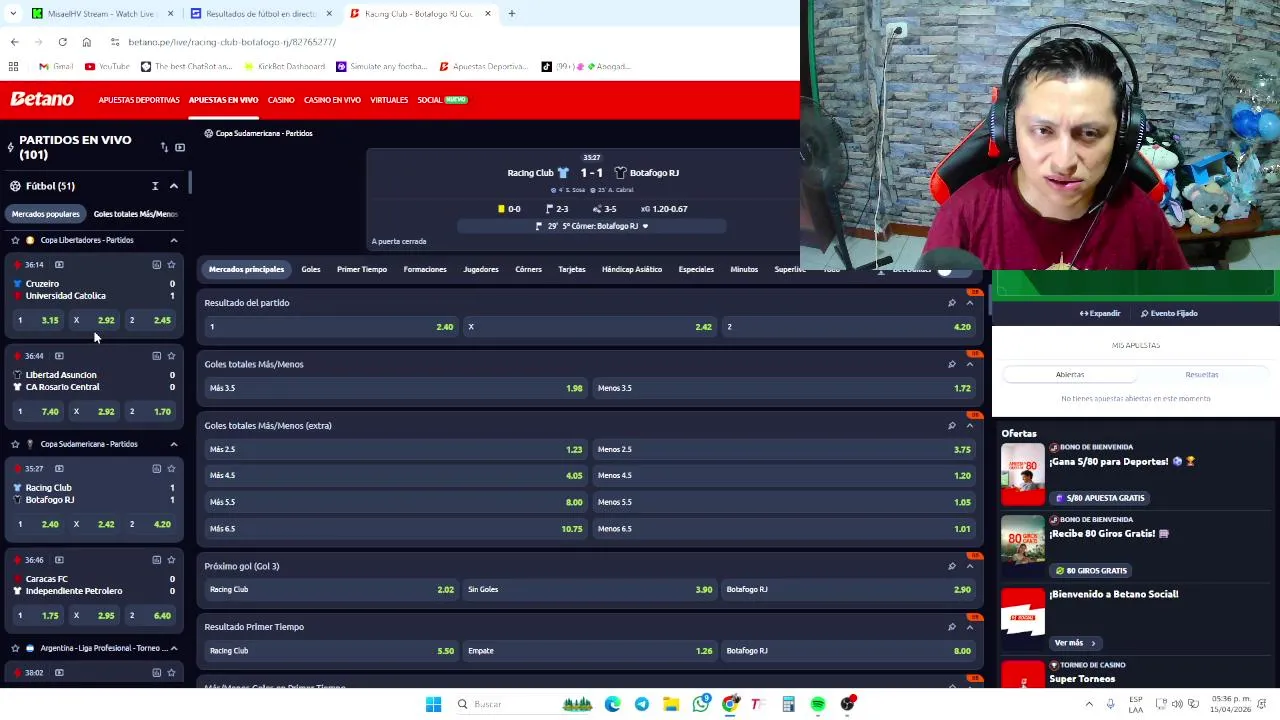Image resolution: width=1280 pixels, height=720 pixels.
Task: Click the video icon beside 36:44 match time
Action: [x=59, y=356]
